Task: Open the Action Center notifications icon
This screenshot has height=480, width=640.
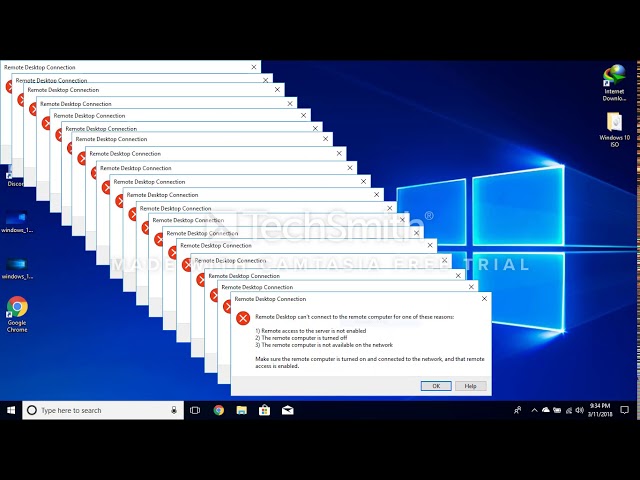Action: [x=624, y=410]
